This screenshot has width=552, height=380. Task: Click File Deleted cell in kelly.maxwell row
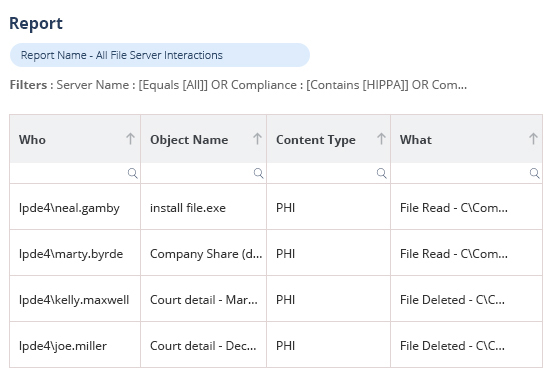point(466,299)
